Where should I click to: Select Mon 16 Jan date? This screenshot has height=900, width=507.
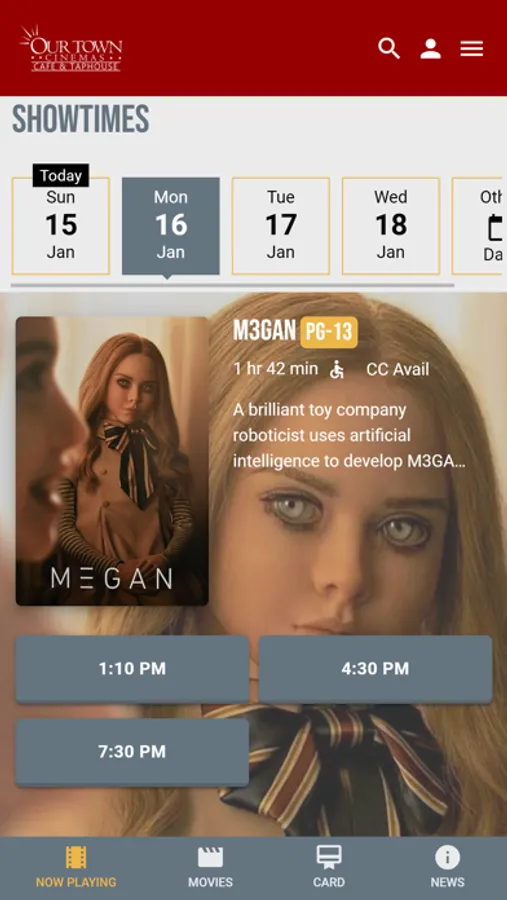click(x=171, y=226)
